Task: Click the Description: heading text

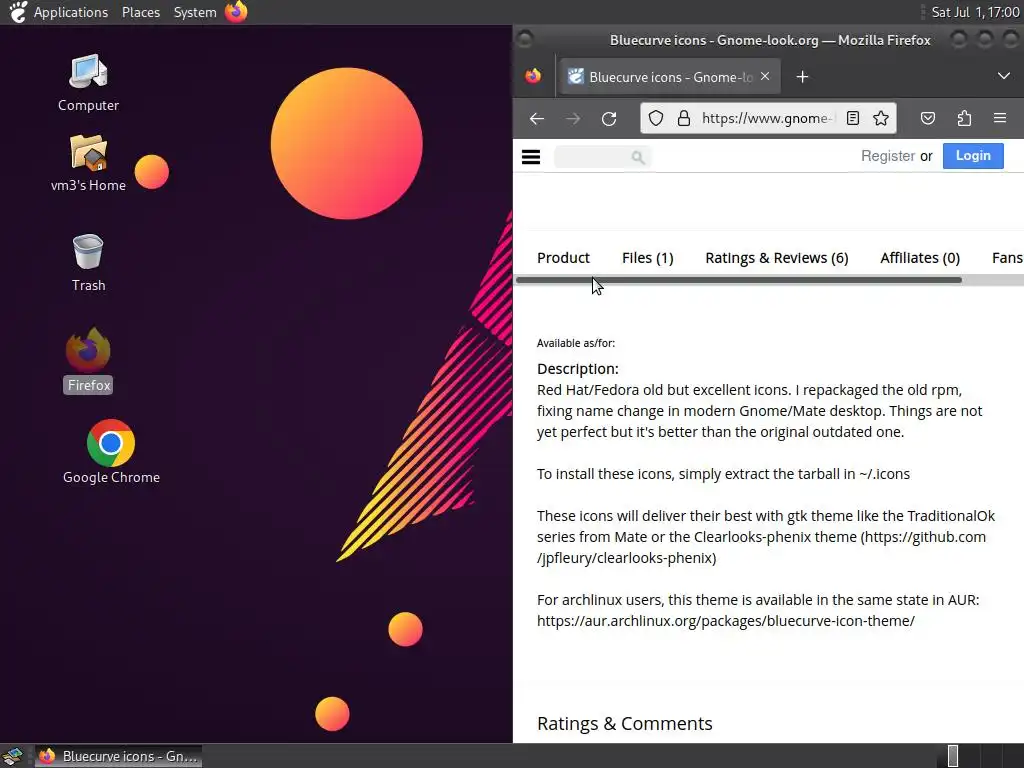Action: point(577,369)
